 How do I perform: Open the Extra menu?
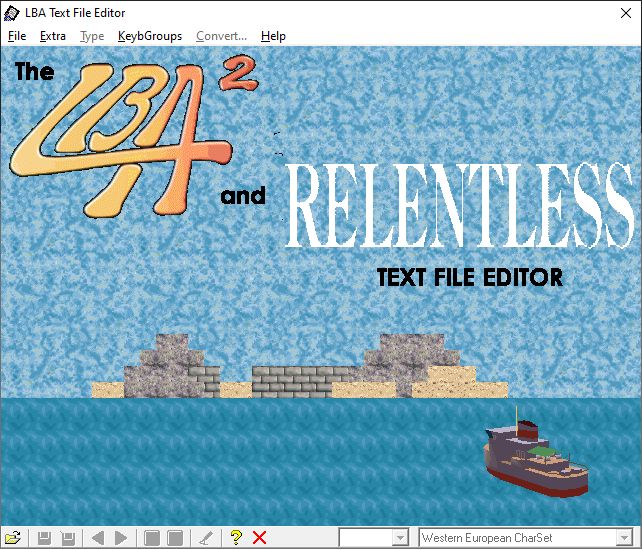53,36
